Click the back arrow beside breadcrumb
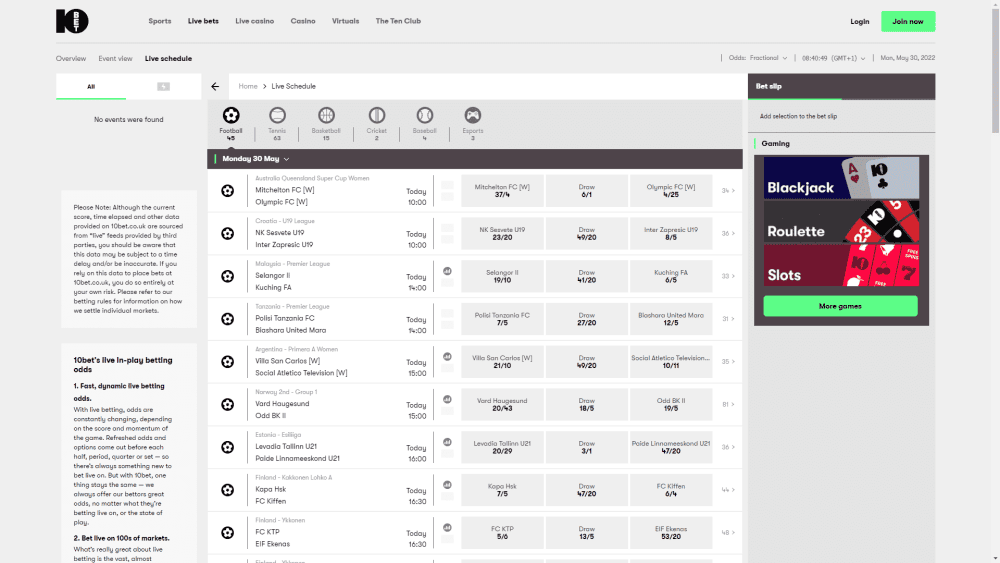The height and width of the screenshot is (563, 1000). (x=215, y=86)
